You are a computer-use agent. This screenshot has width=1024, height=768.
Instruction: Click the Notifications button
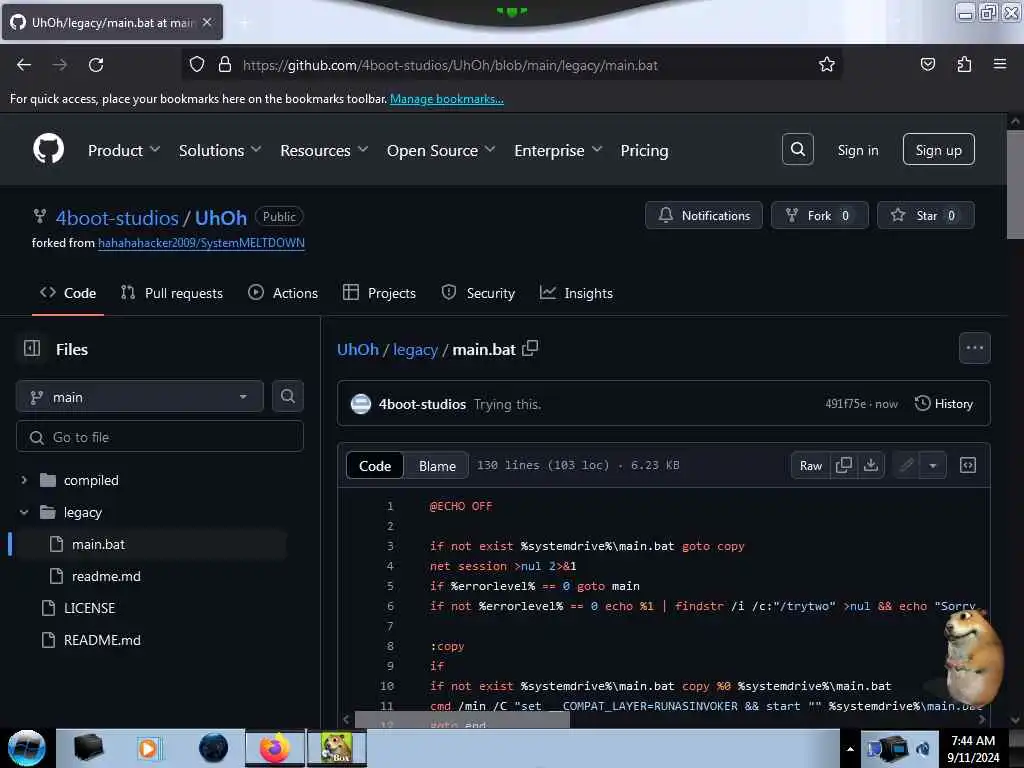pyautogui.click(x=703, y=216)
